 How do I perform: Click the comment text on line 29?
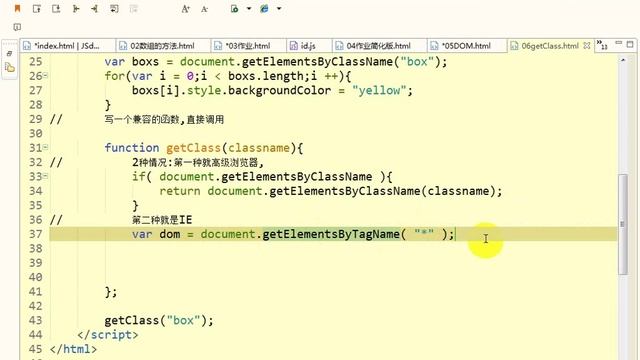[164, 120]
